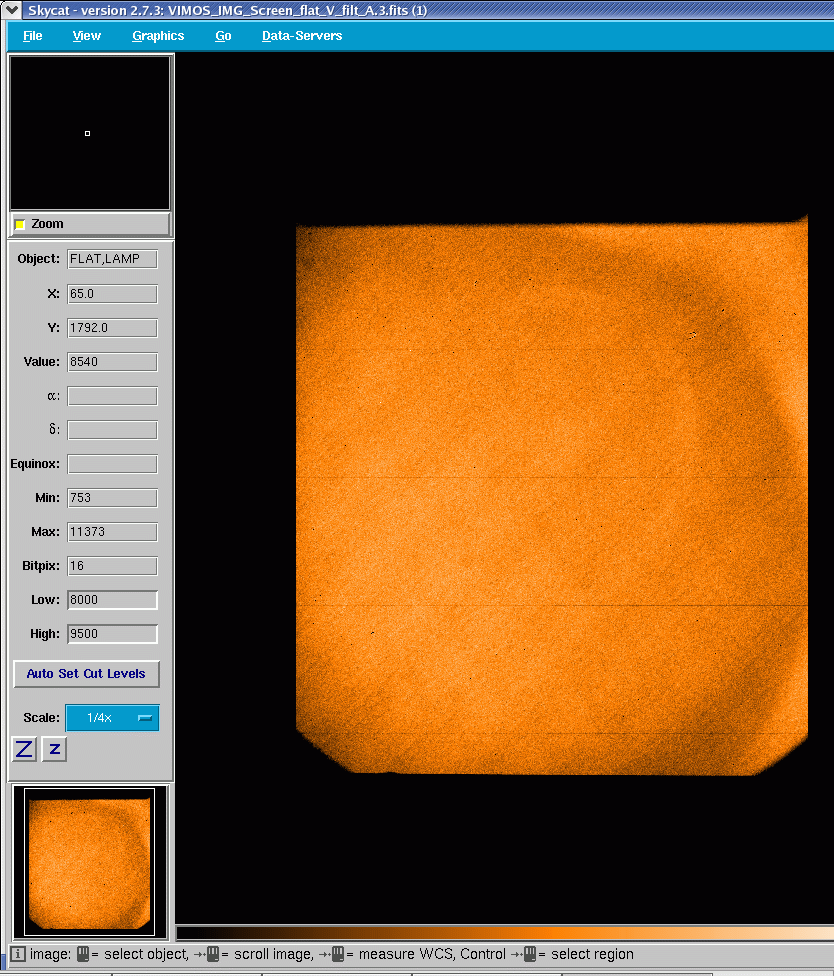Image resolution: width=834 pixels, height=976 pixels.
Task: Open the View menu
Action: point(87,36)
